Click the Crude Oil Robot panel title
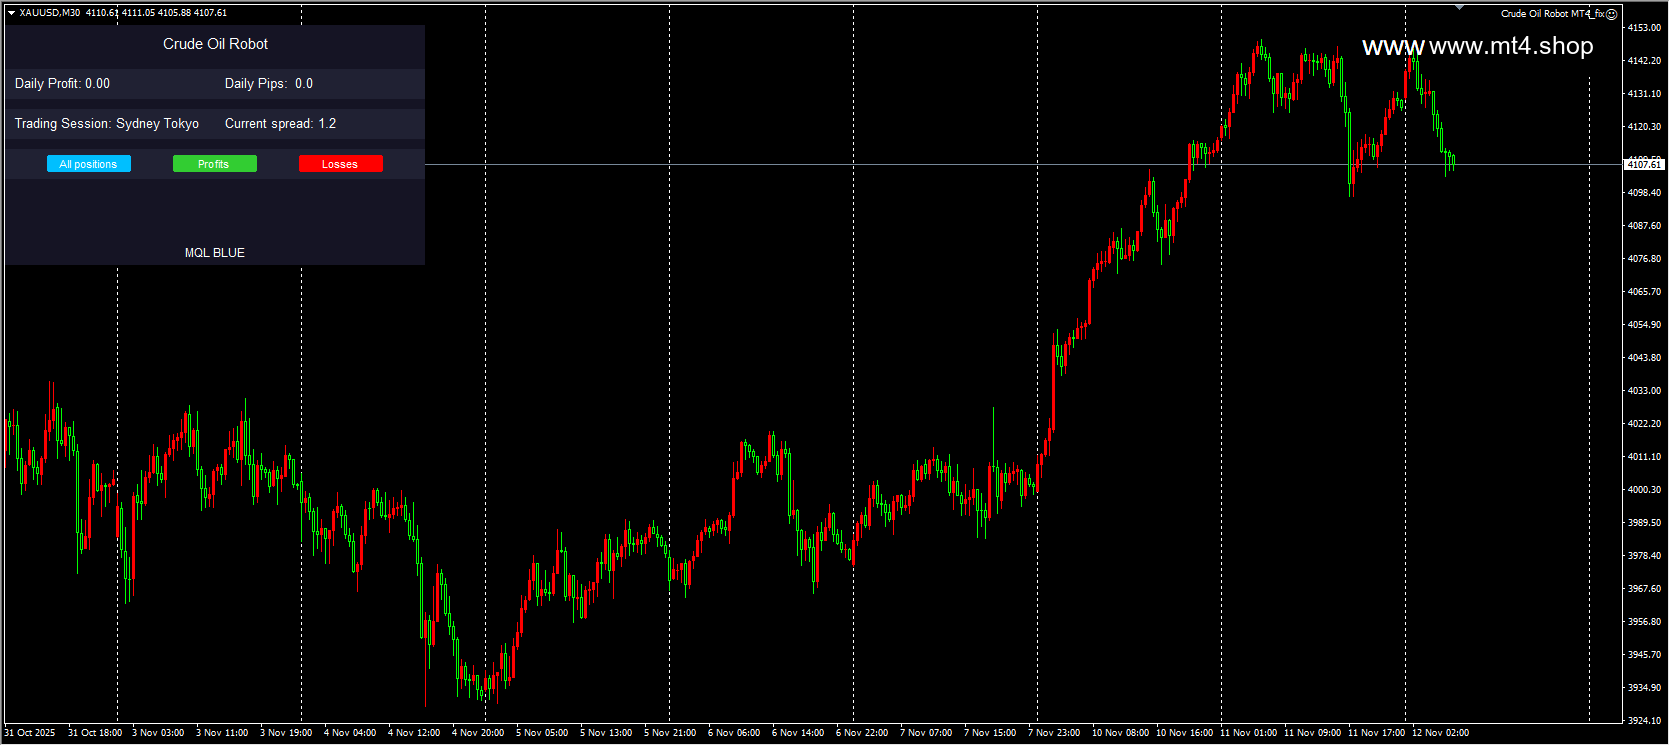The height and width of the screenshot is (746, 1670). coord(215,44)
